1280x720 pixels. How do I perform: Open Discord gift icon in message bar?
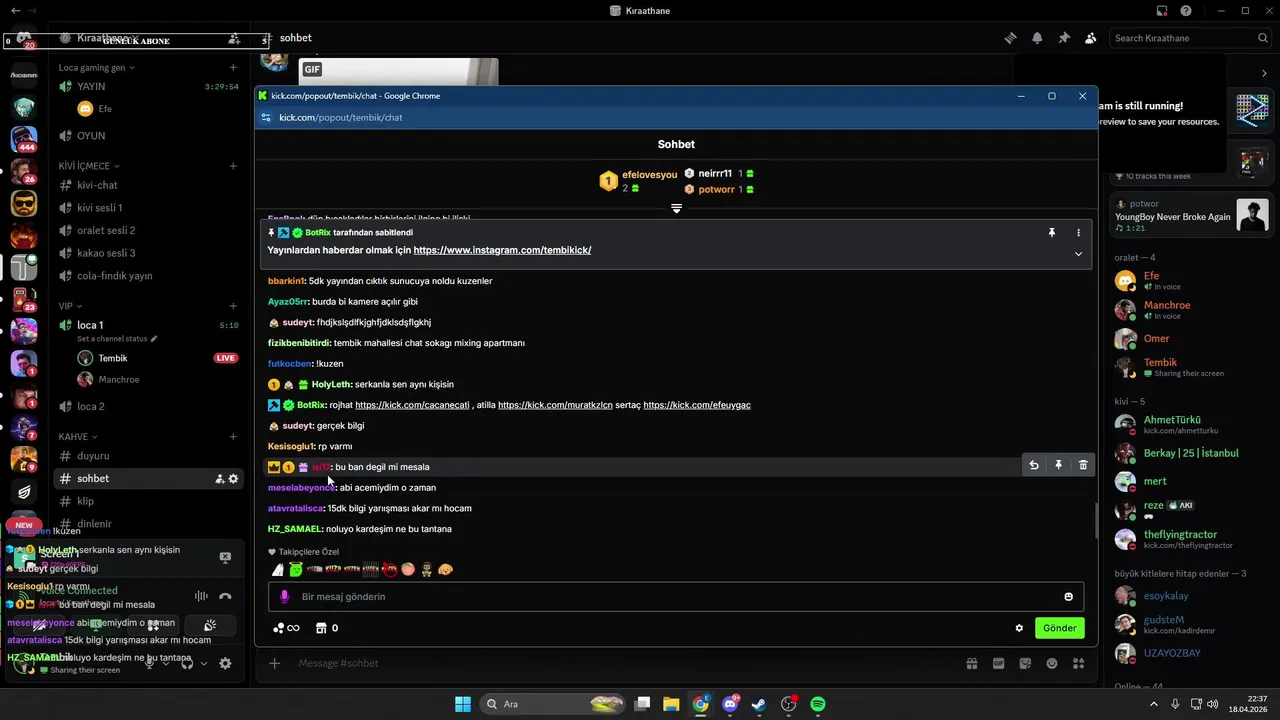(x=971, y=663)
